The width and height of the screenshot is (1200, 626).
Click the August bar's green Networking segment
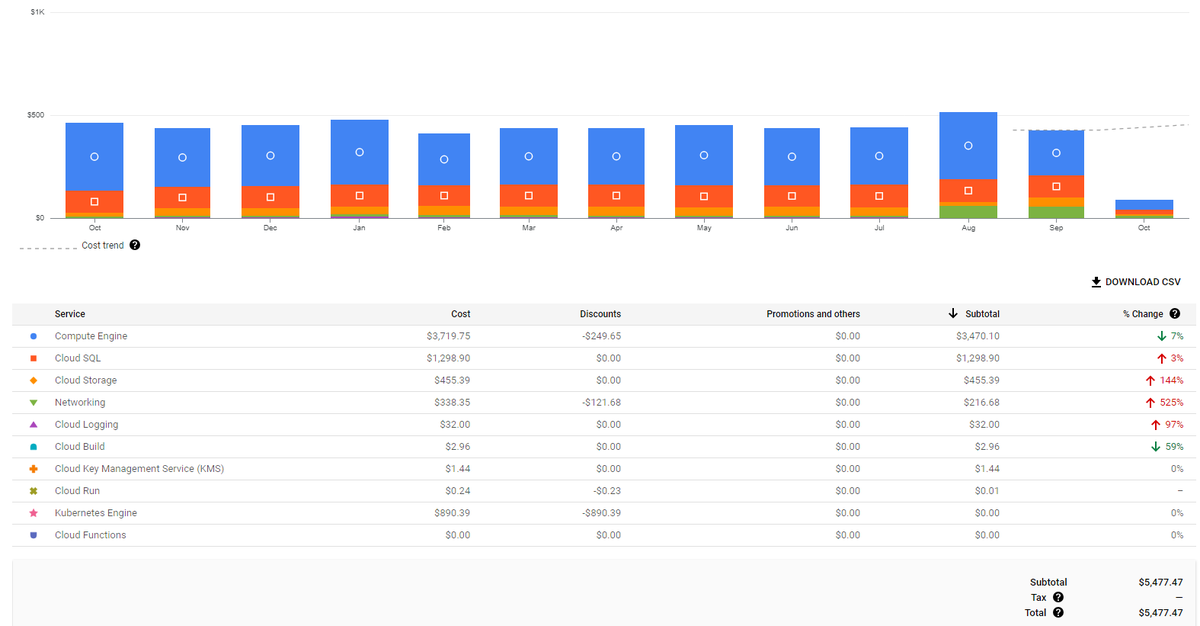(968, 212)
